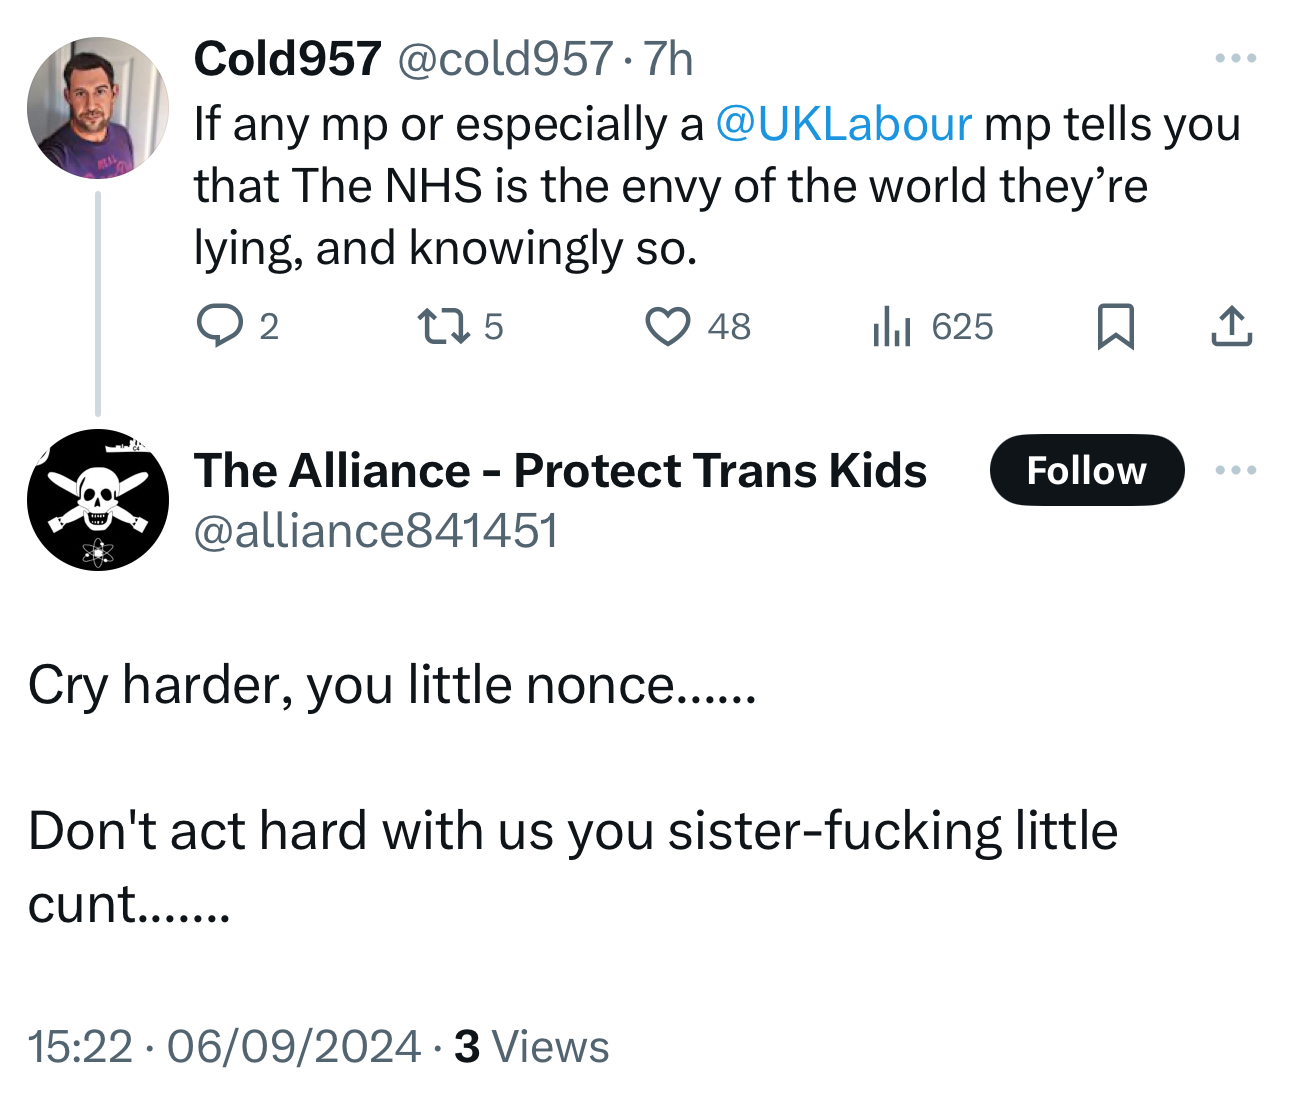Repost Cold957's tweet using the retweet icon
Viewport: 1290px width, 1104px height.
[x=443, y=326]
